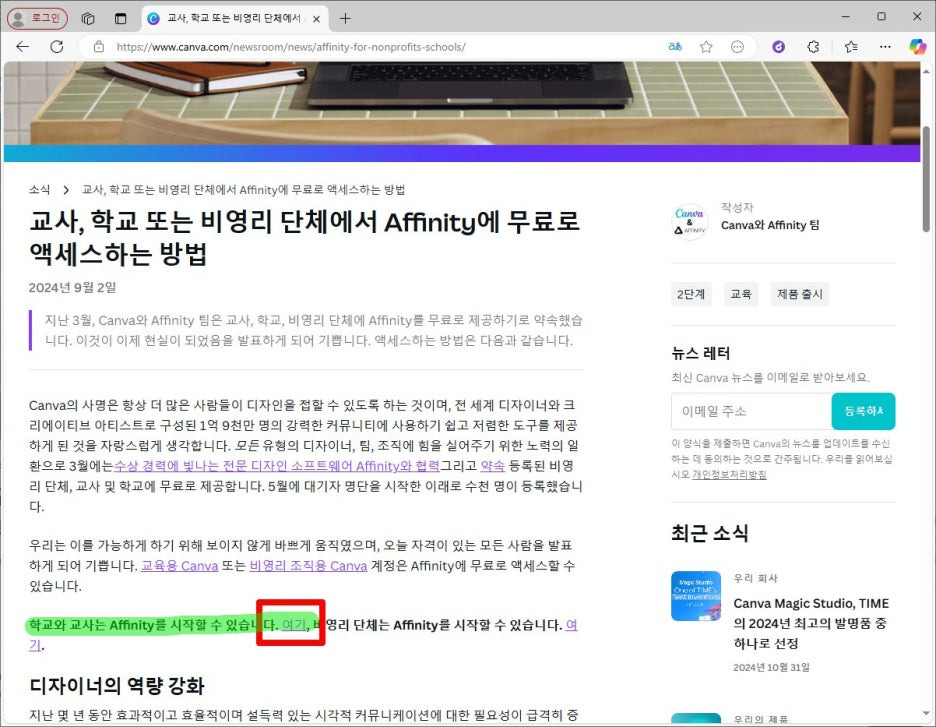The height and width of the screenshot is (727, 936).
Task: Open the Affinity 협력 award-winning software link
Action: 276,466
